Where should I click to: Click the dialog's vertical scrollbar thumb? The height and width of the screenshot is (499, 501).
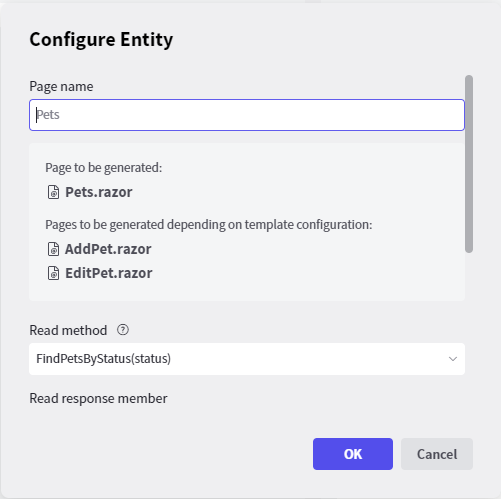(x=469, y=164)
